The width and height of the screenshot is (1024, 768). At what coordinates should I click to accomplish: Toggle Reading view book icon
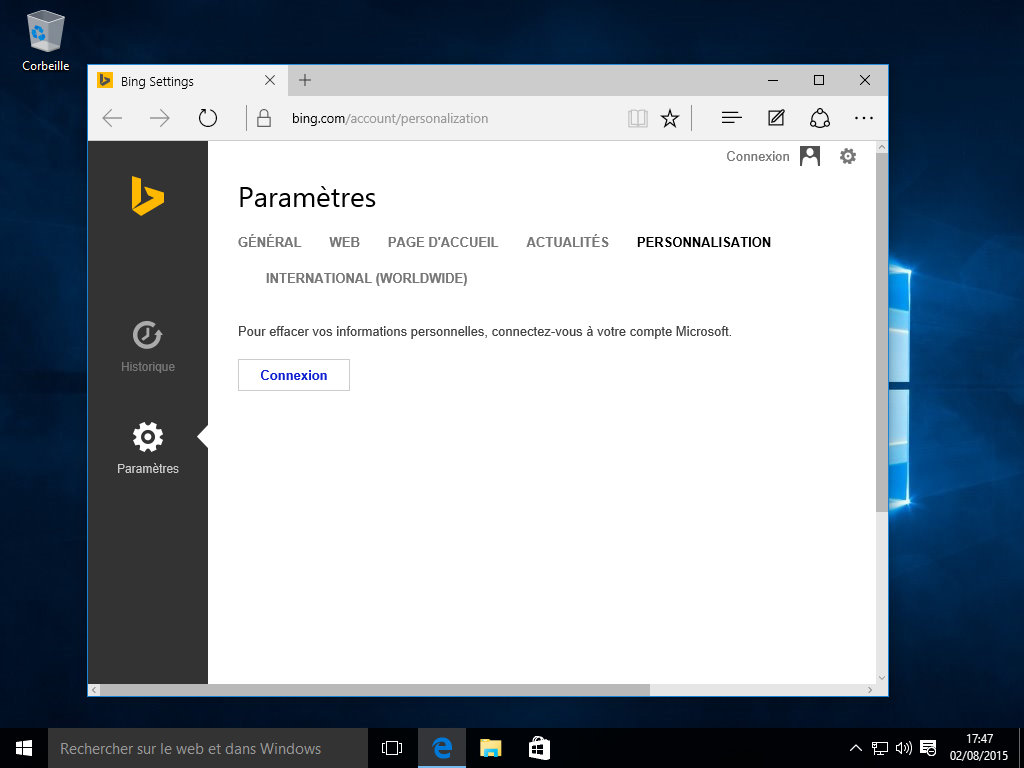[638, 118]
